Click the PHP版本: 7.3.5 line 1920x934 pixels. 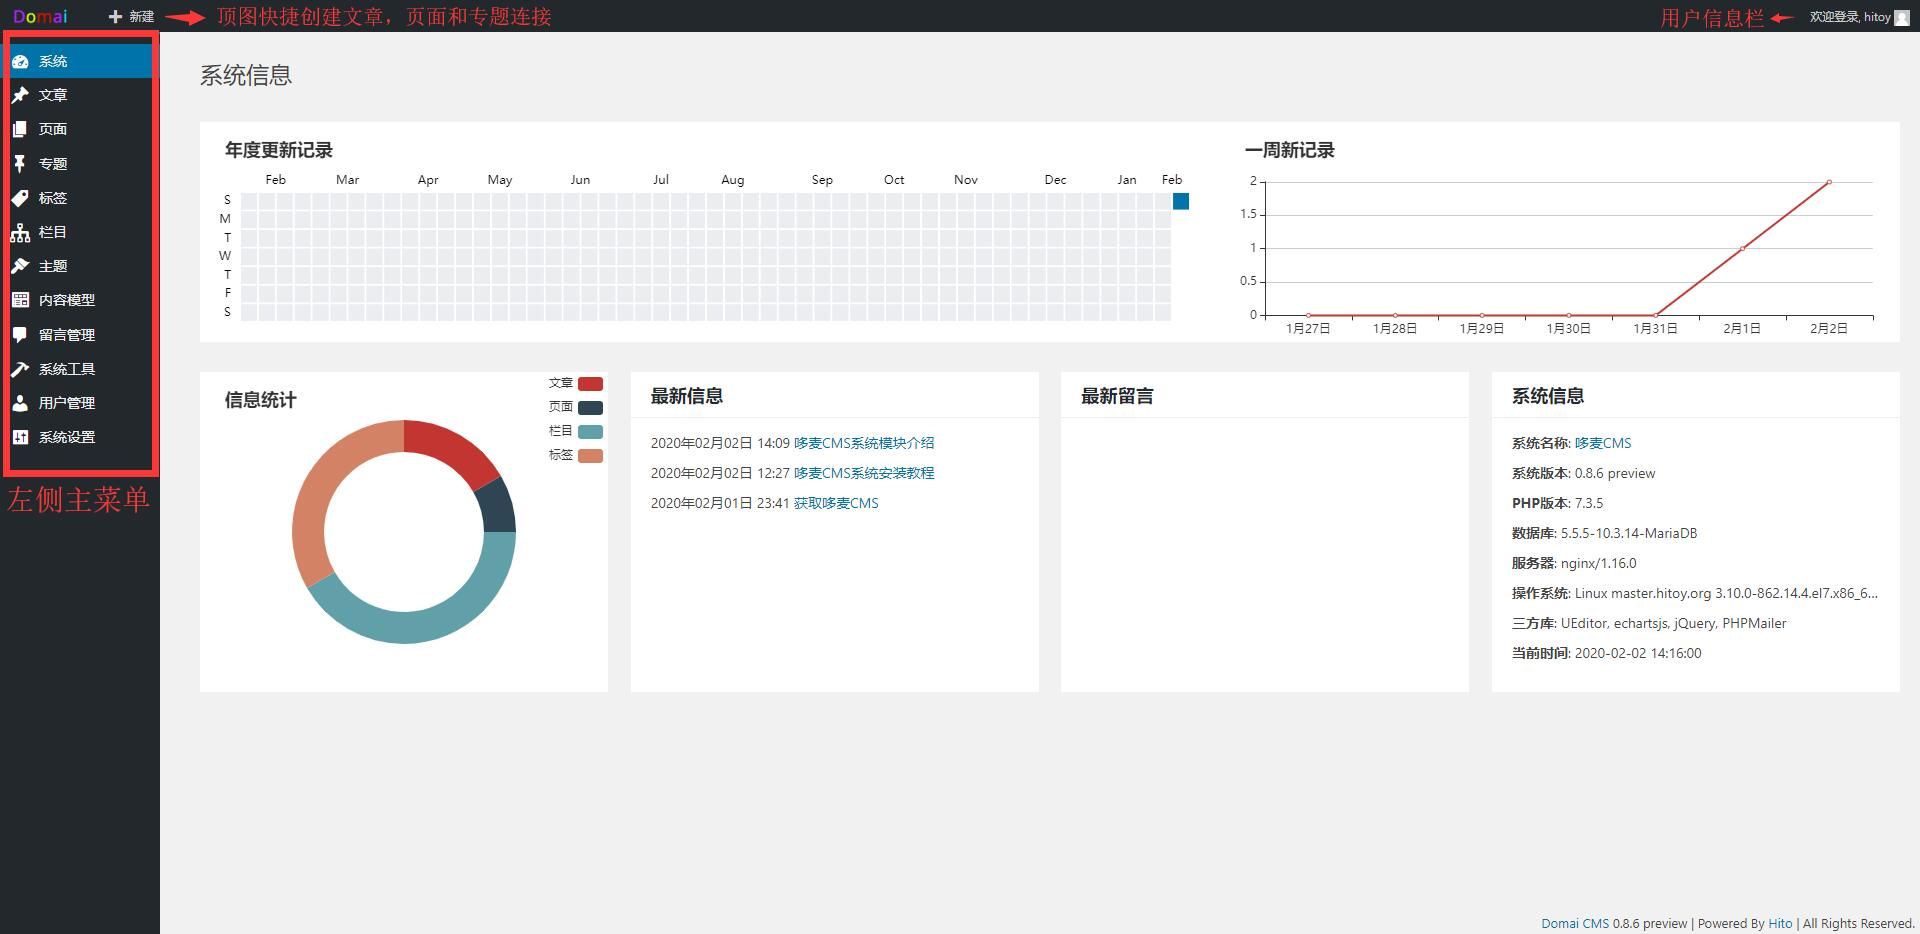pyautogui.click(x=1557, y=503)
